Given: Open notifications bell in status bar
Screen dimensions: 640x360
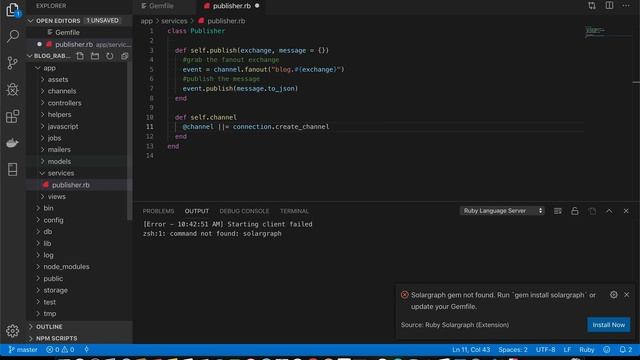Looking at the screenshot, I should (625, 350).
